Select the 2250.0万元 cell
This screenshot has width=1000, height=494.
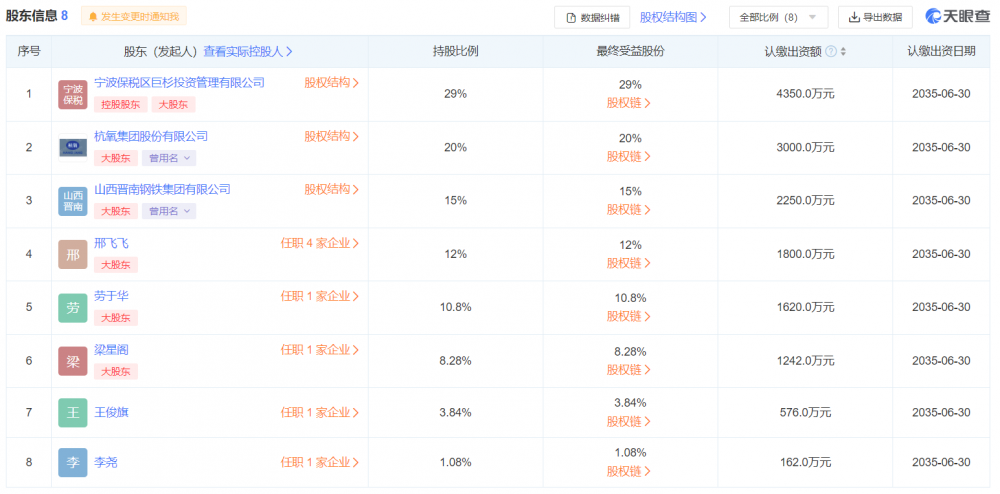click(x=805, y=200)
